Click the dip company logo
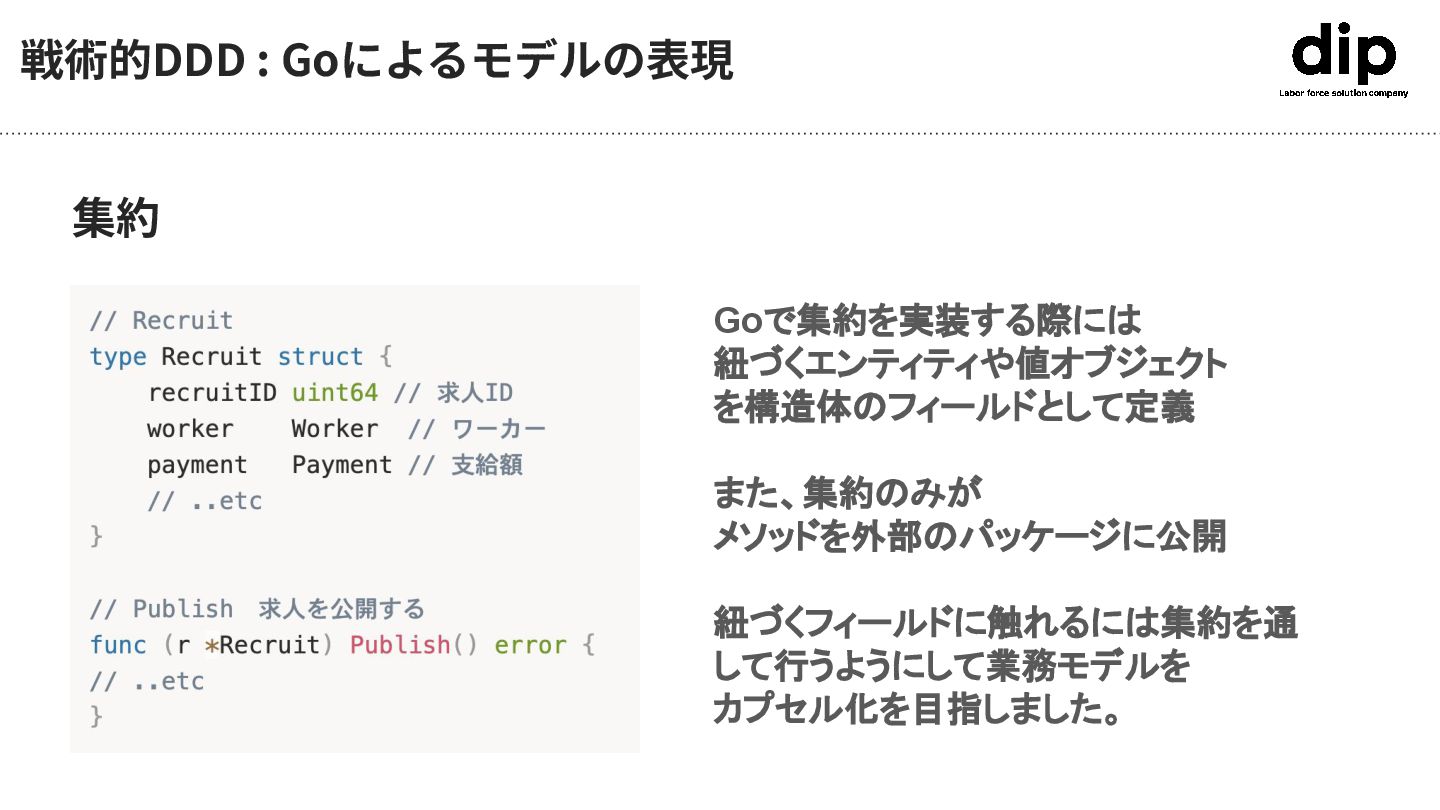The image size is (1440, 810). pos(1343,54)
